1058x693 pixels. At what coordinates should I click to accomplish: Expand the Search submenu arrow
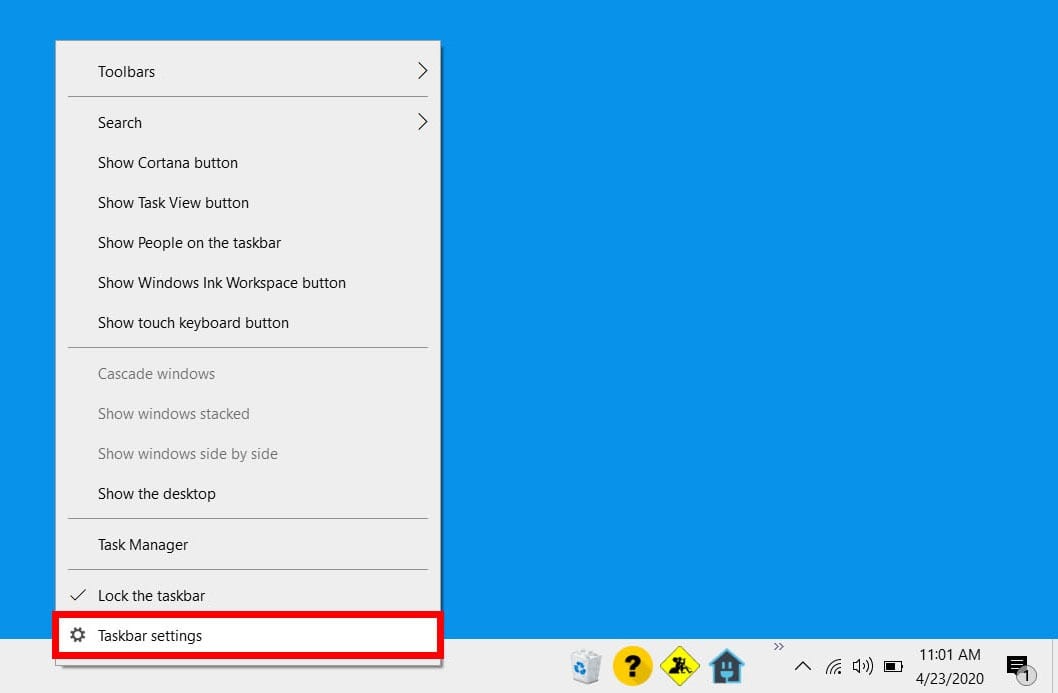422,122
